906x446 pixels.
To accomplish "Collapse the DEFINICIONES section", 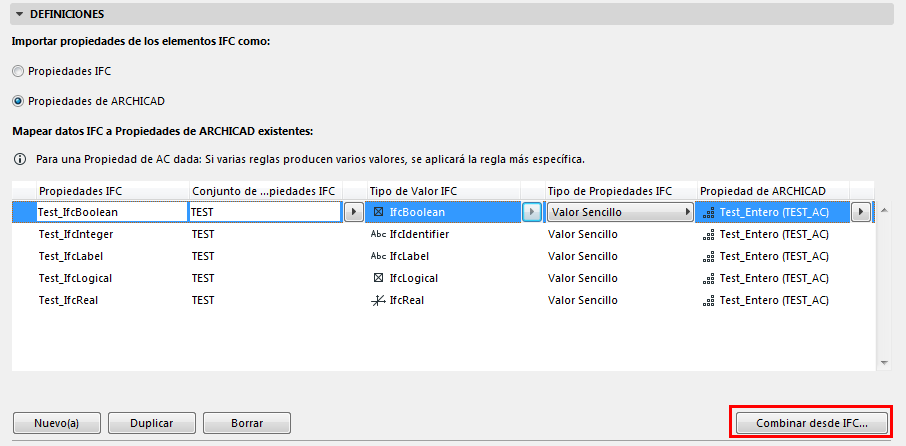I will (x=19, y=14).
